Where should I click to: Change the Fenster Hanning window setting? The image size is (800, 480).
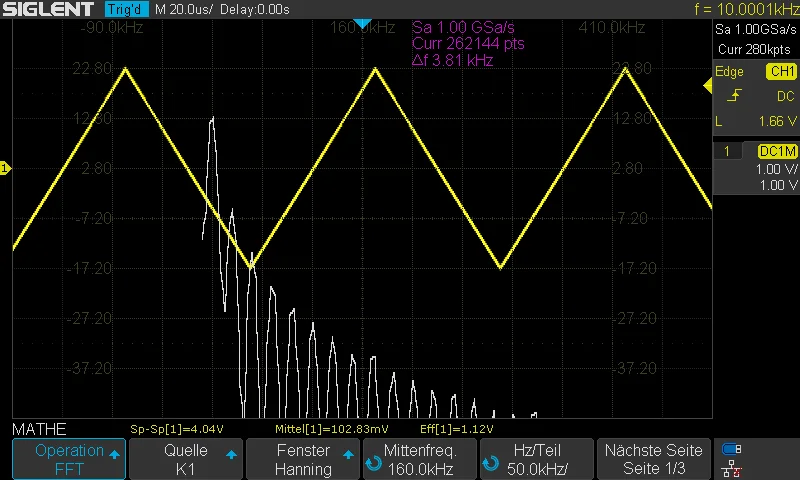point(303,459)
